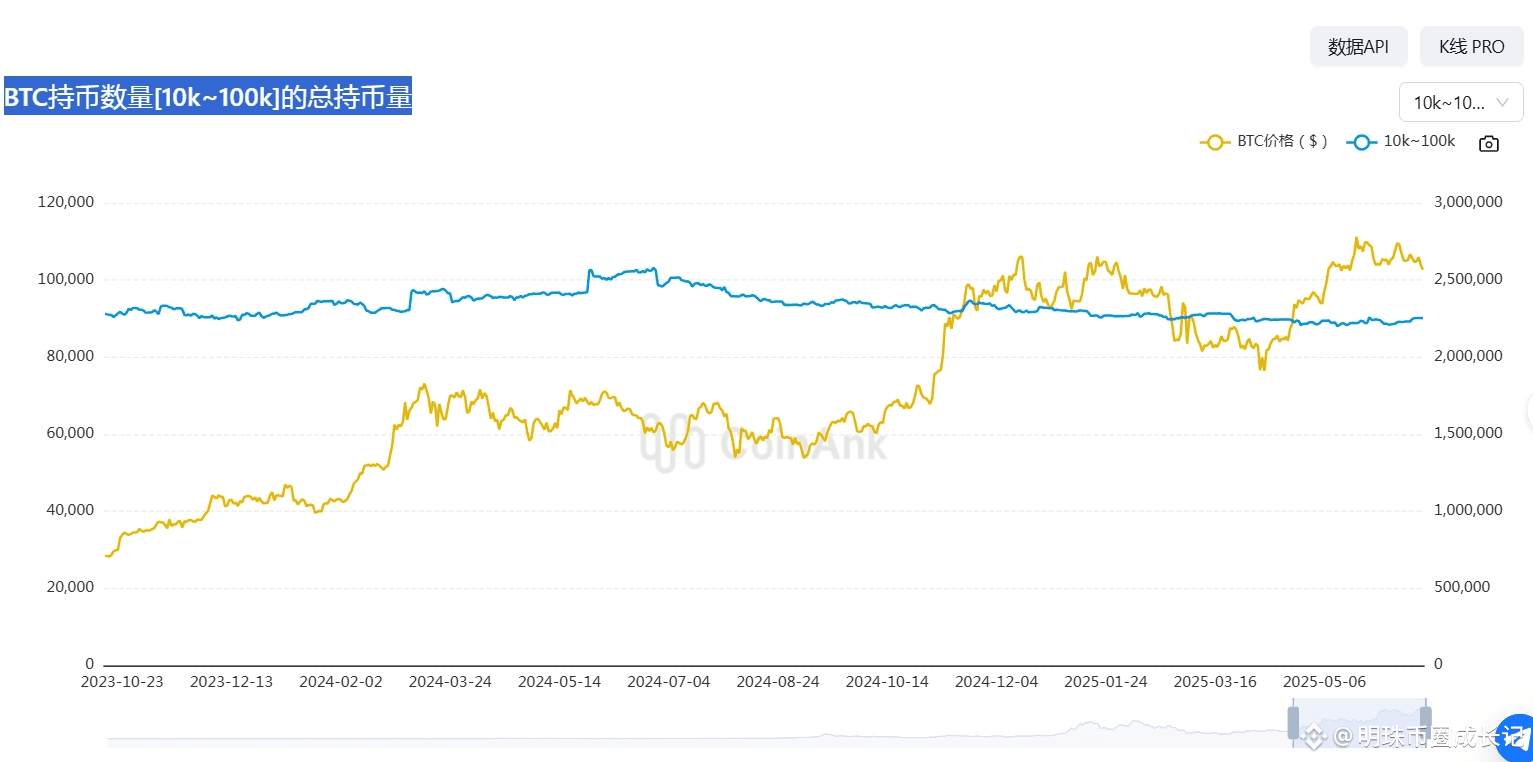Click the right handle of the zoom slider

[1426, 722]
